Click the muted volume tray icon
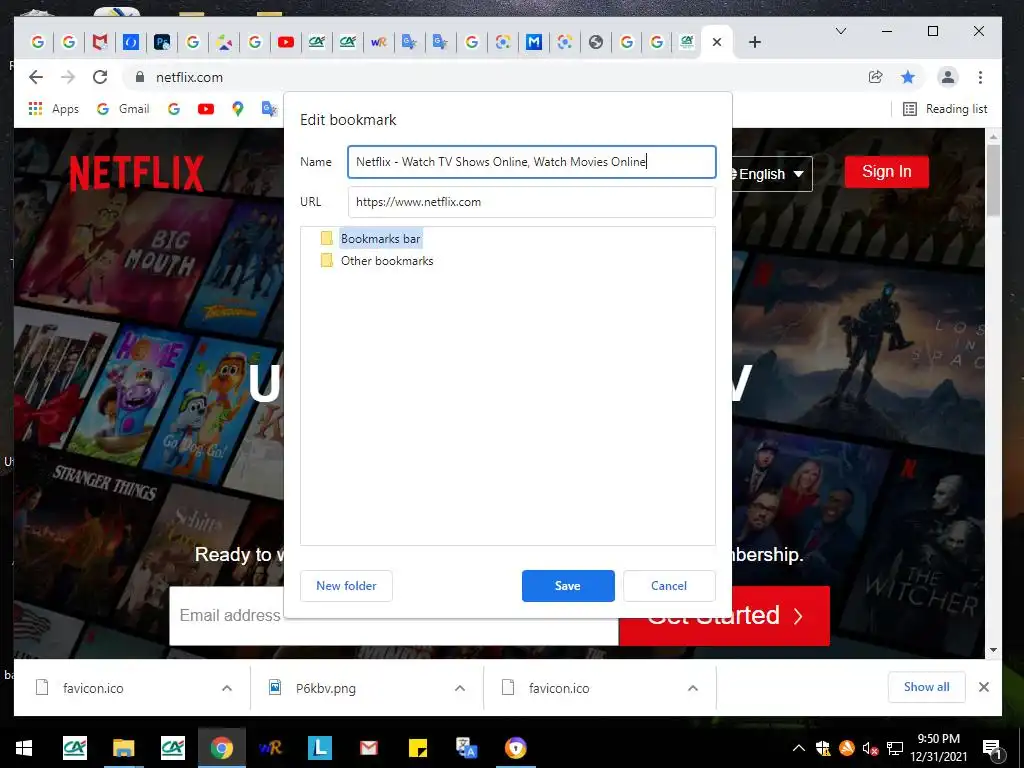Screen dimensions: 1024x768 [870, 748]
